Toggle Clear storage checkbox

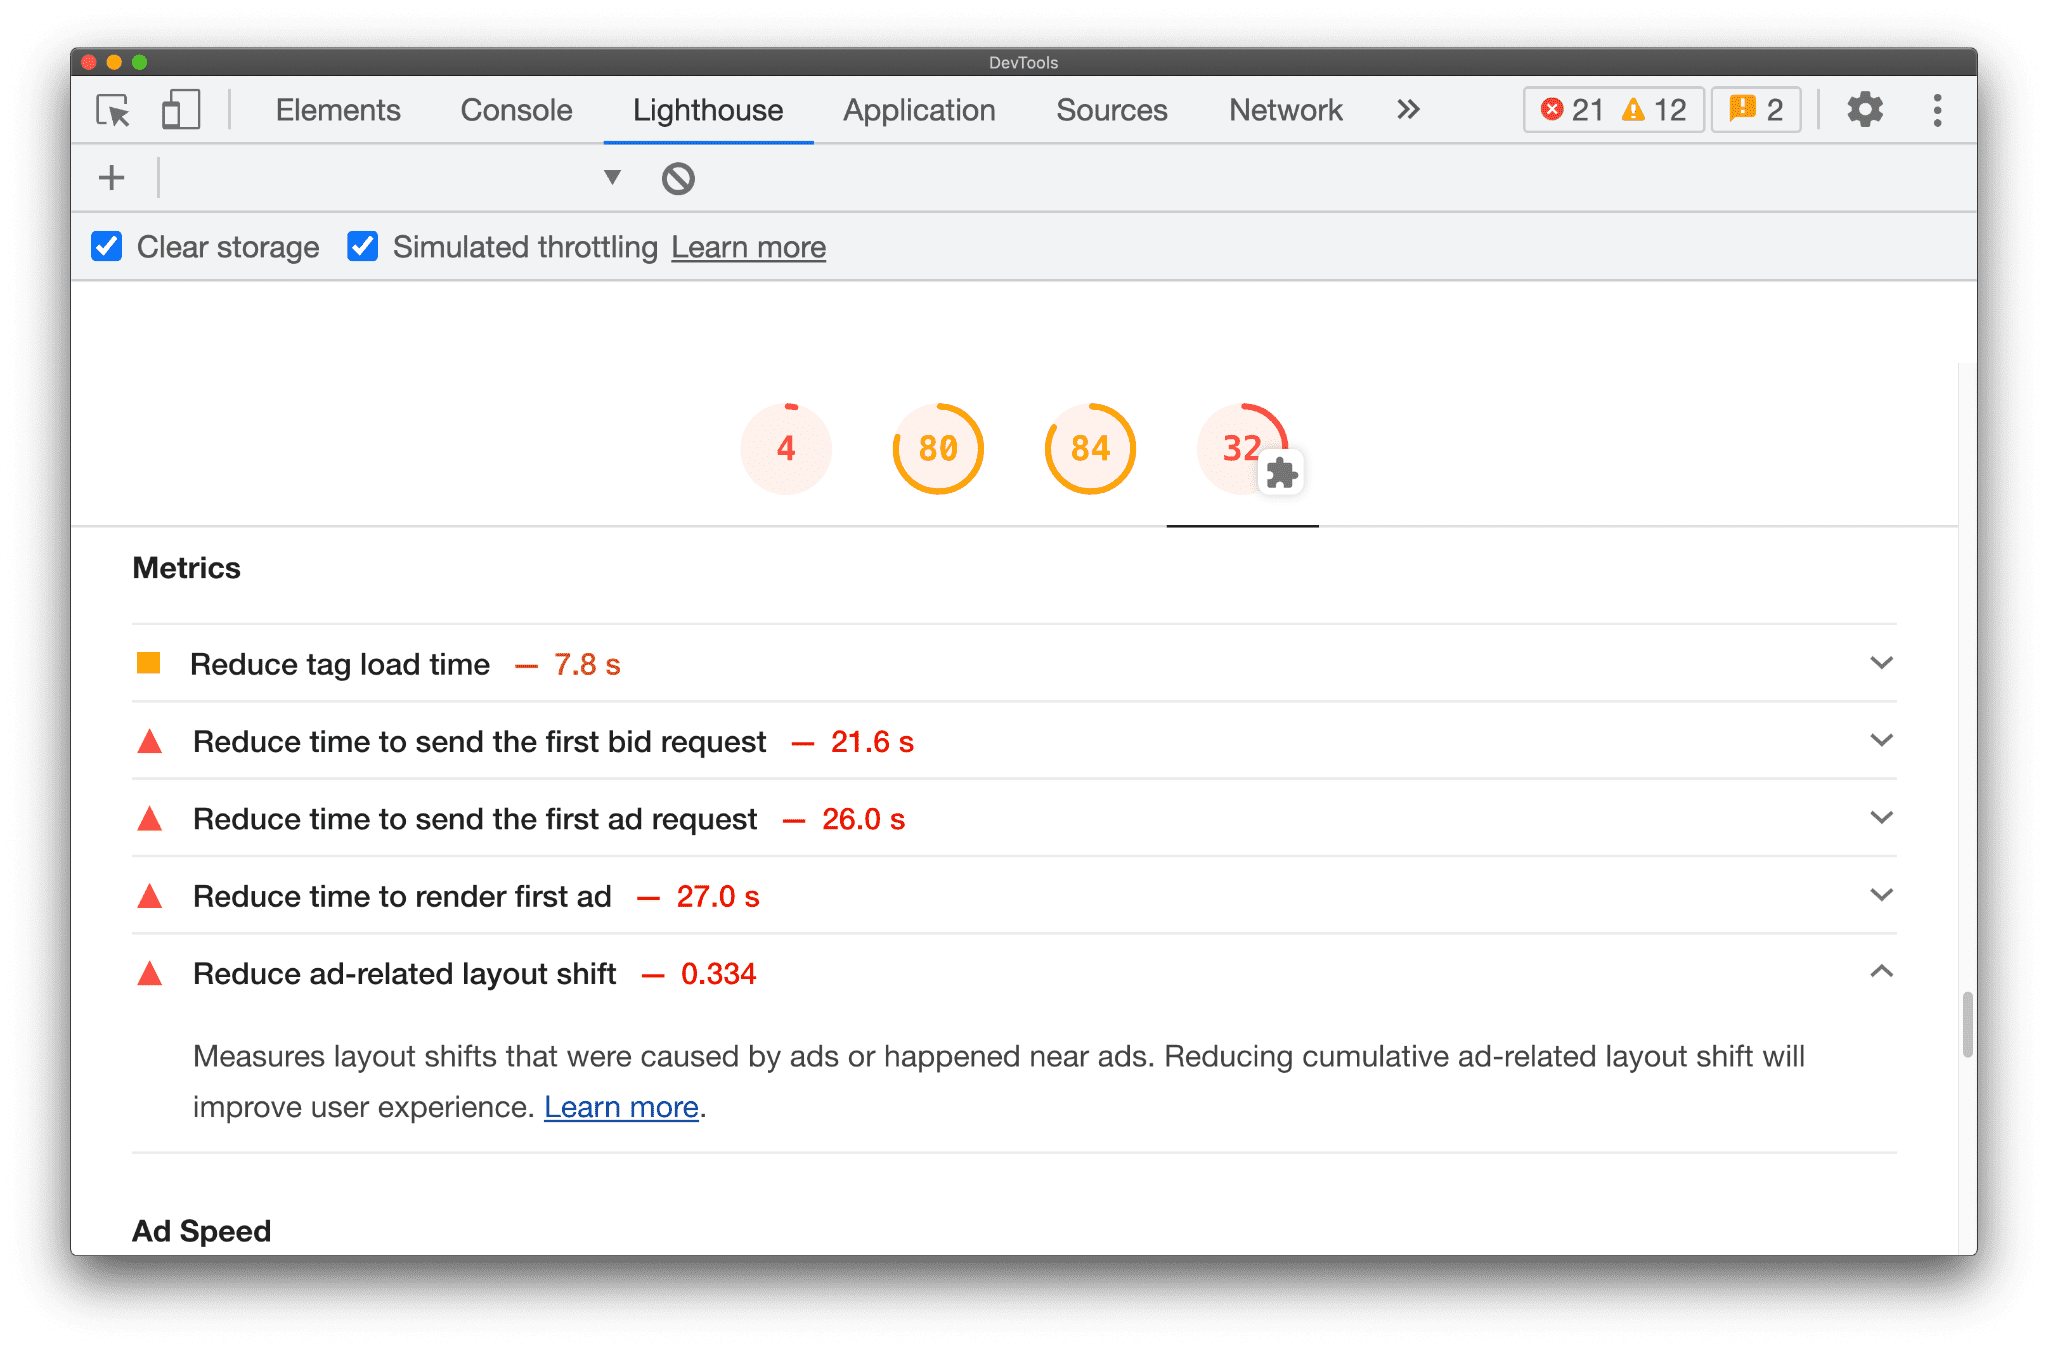(x=108, y=247)
